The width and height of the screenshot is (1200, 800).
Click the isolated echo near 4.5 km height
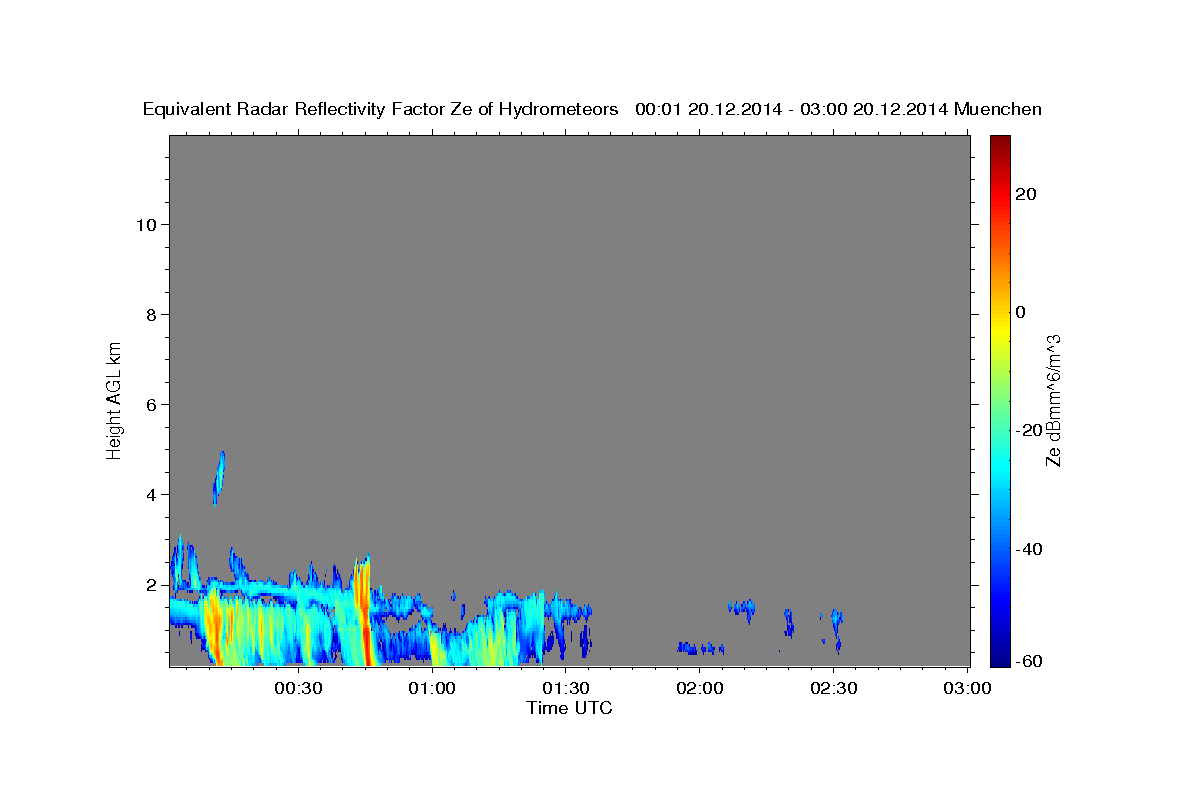pyautogui.click(x=219, y=477)
